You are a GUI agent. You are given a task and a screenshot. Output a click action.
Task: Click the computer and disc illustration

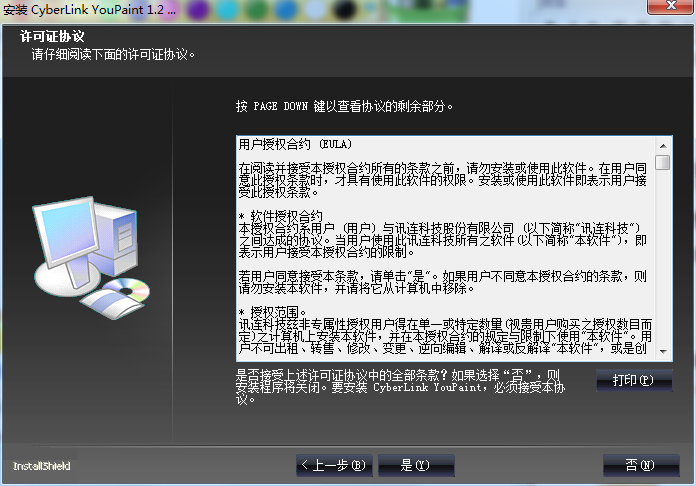point(91,257)
